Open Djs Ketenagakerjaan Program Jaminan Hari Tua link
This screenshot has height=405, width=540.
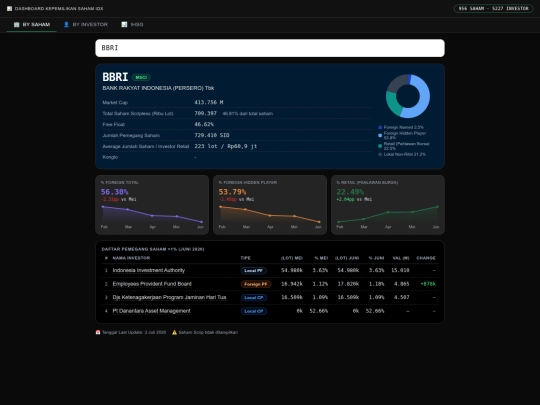(x=169, y=297)
